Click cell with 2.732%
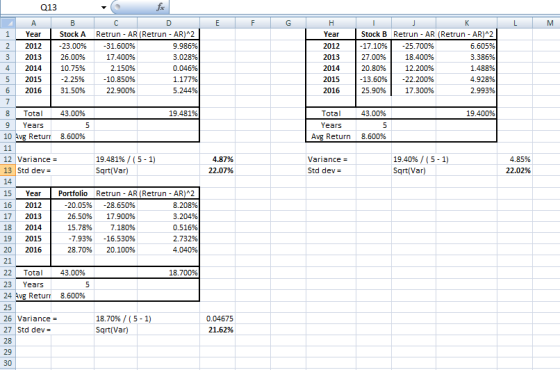 (x=169, y=238)
